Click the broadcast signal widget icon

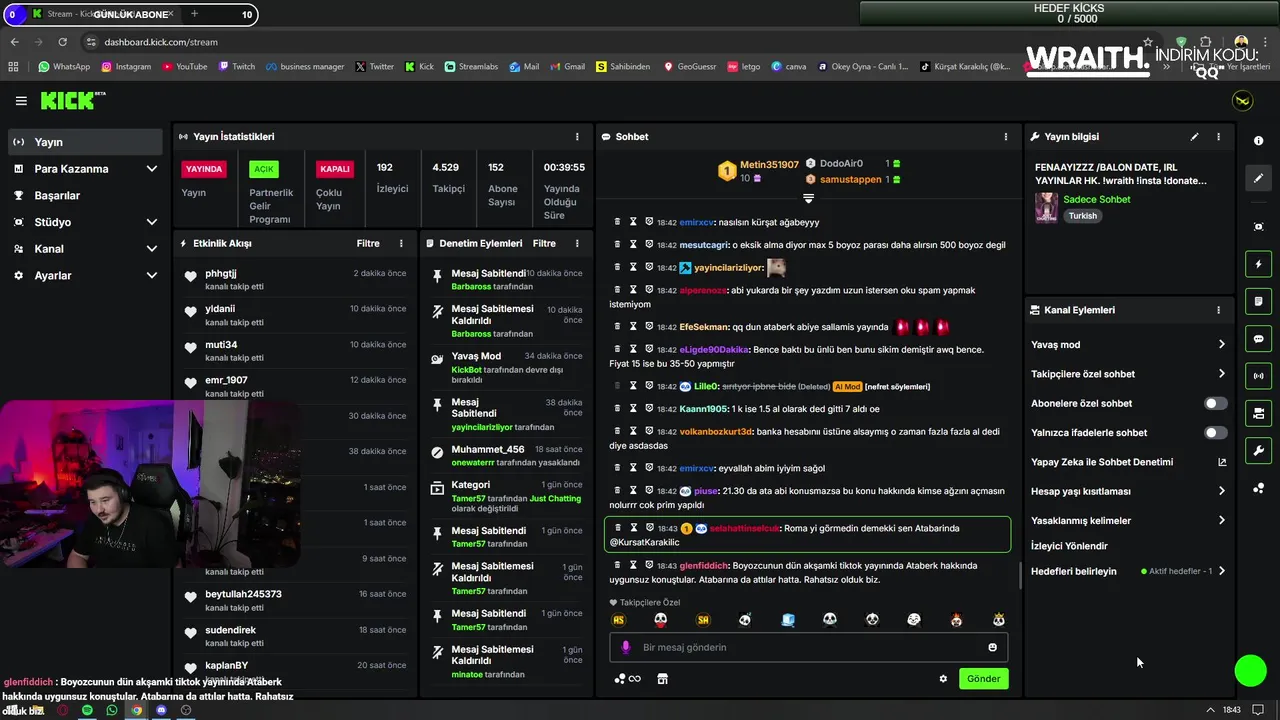(1258, 376)
